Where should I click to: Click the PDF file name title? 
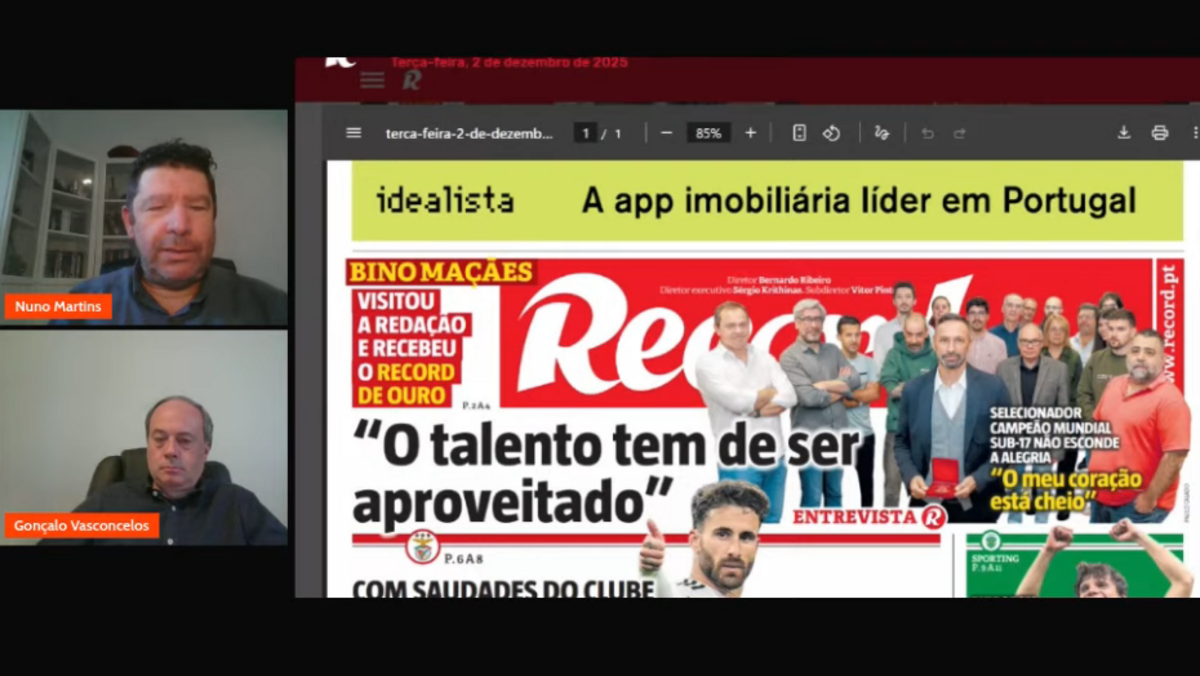pos(469,133)
